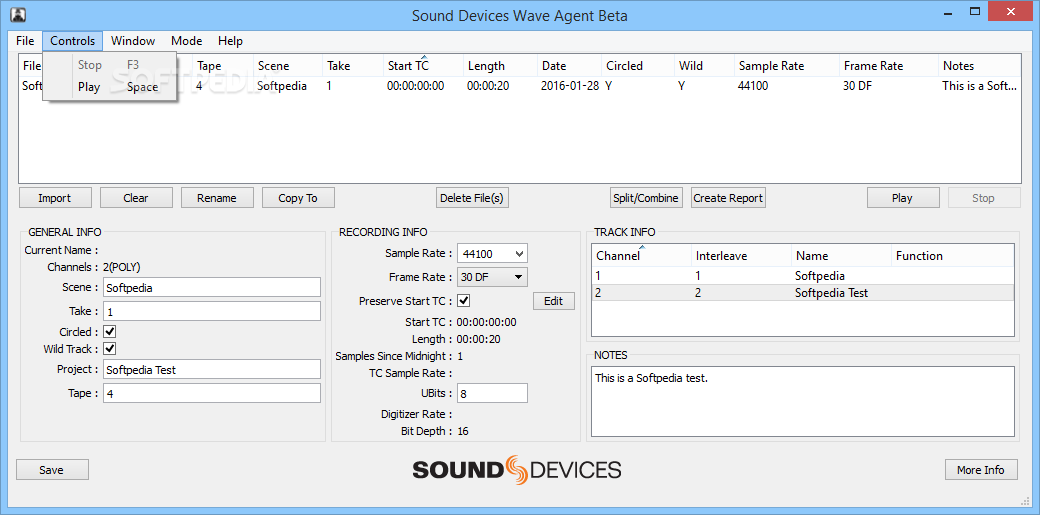Click the Function column header

point(952,256)
